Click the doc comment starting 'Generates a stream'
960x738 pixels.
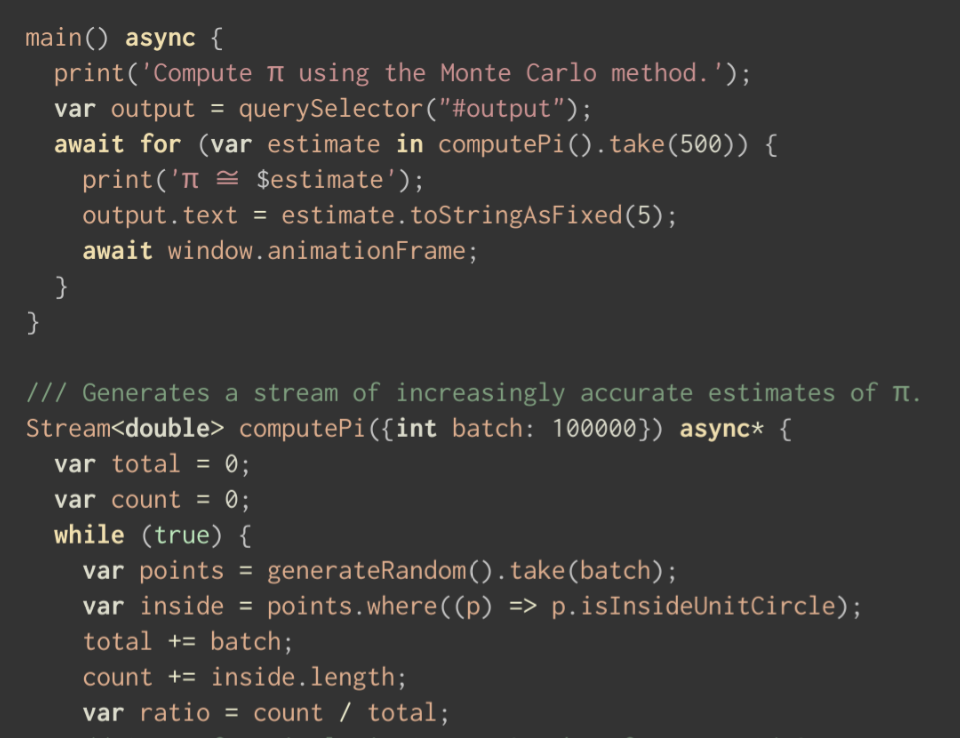472,392
